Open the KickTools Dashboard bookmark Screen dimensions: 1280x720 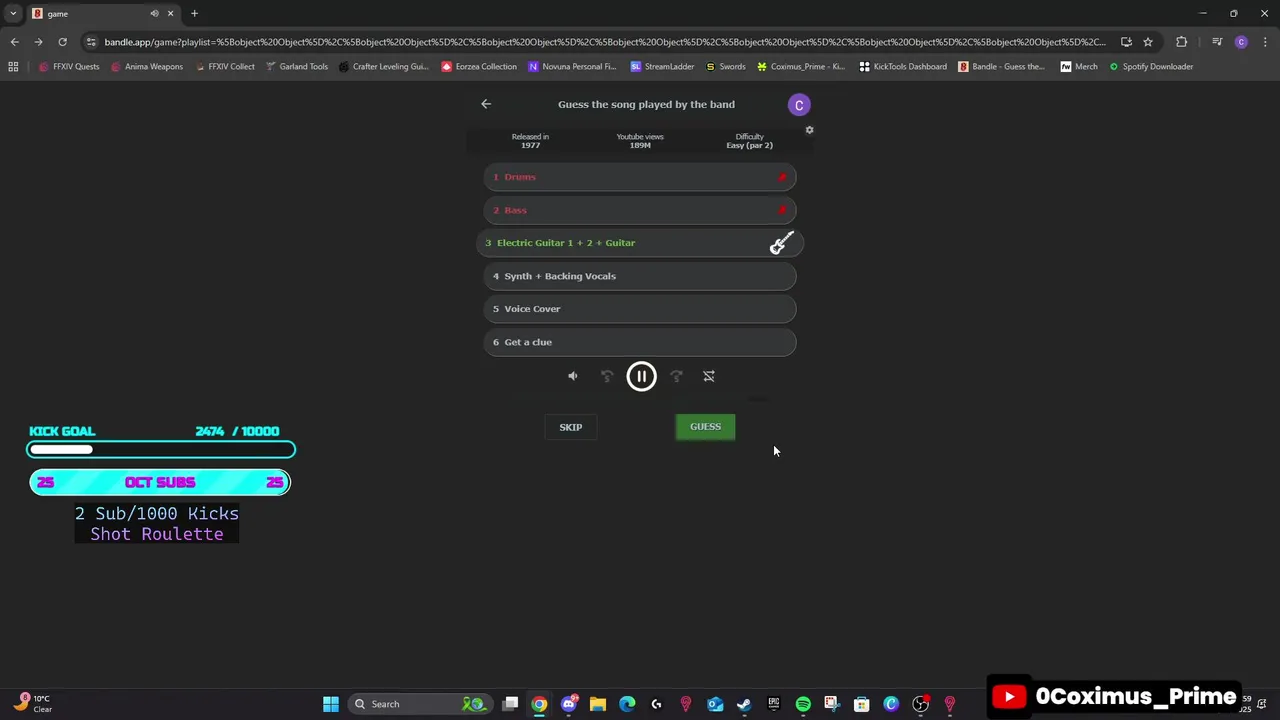[x=903, y=67]
